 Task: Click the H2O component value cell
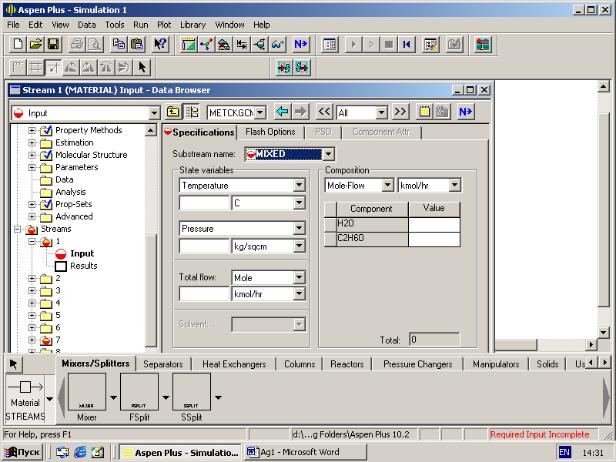tap(434, 224)
